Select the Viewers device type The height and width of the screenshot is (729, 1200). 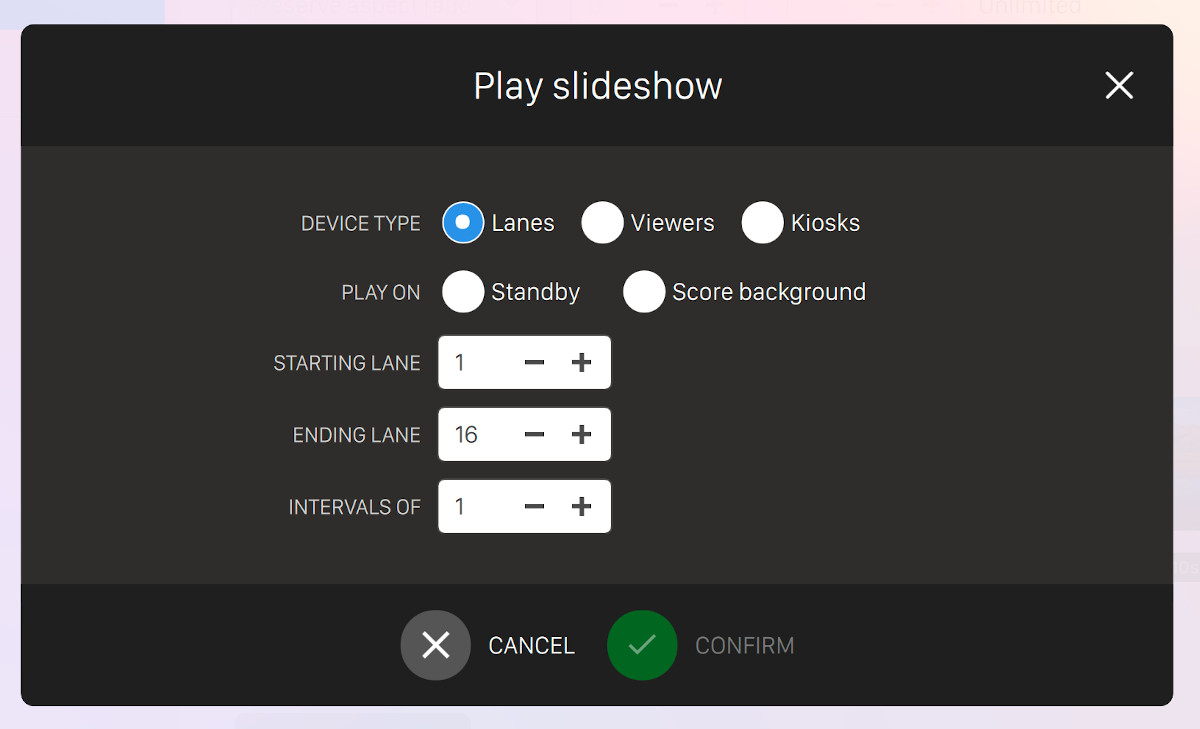tap(602, 222)
